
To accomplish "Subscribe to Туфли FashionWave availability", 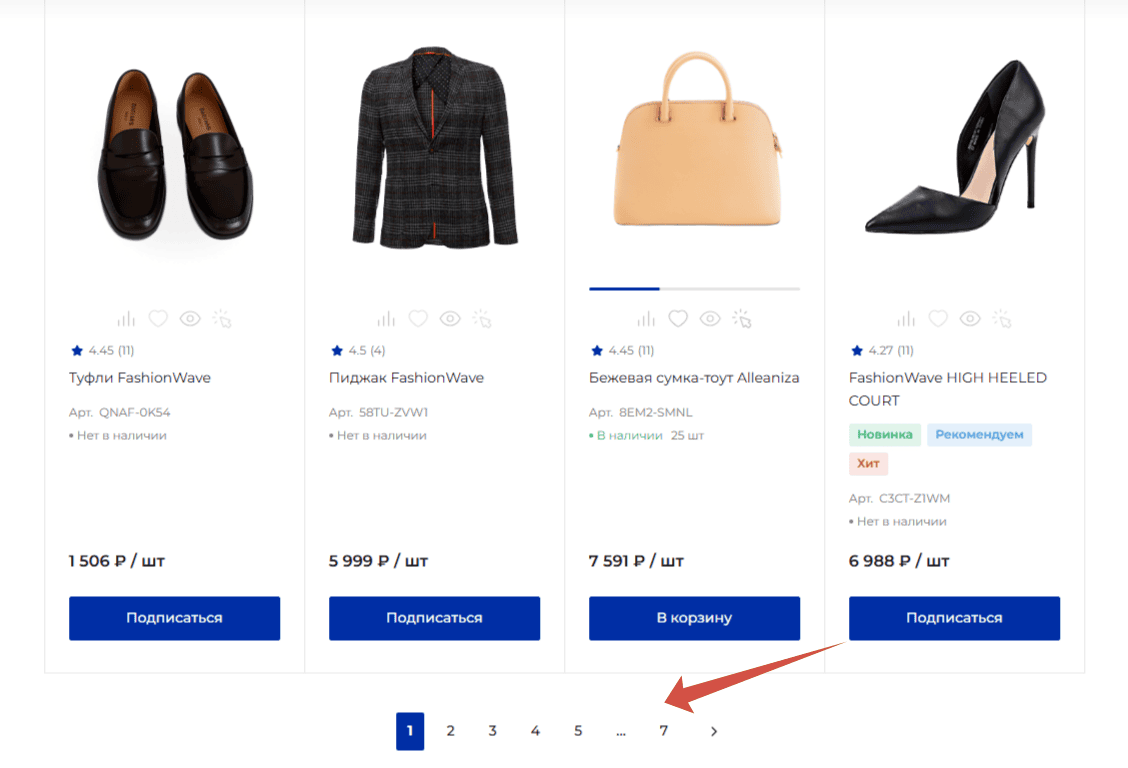I will pyautogui.click(x=174, y=618).
